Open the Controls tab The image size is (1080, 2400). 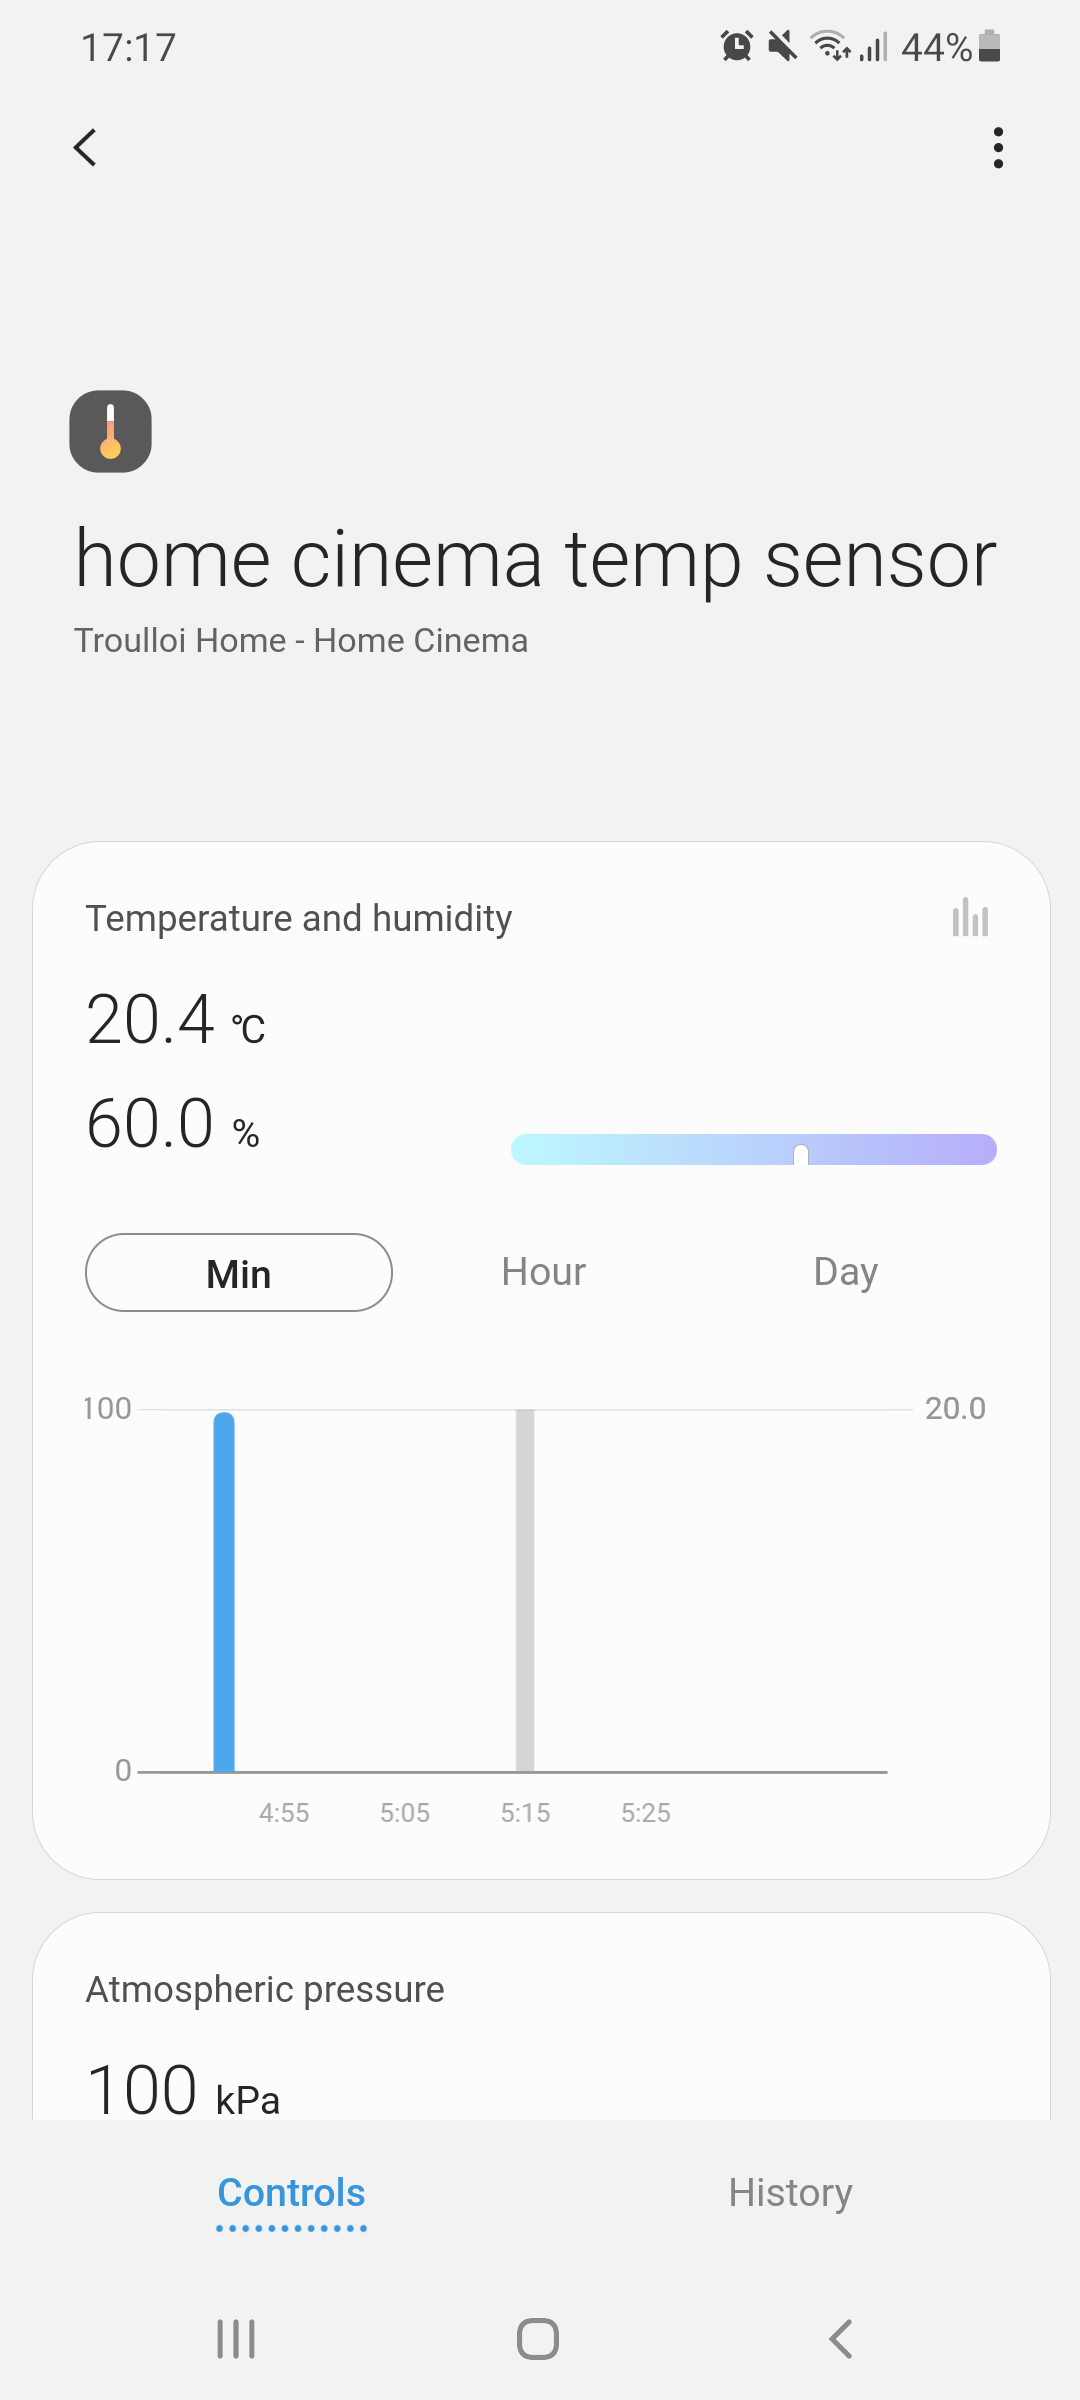[x=291, y=2193]
